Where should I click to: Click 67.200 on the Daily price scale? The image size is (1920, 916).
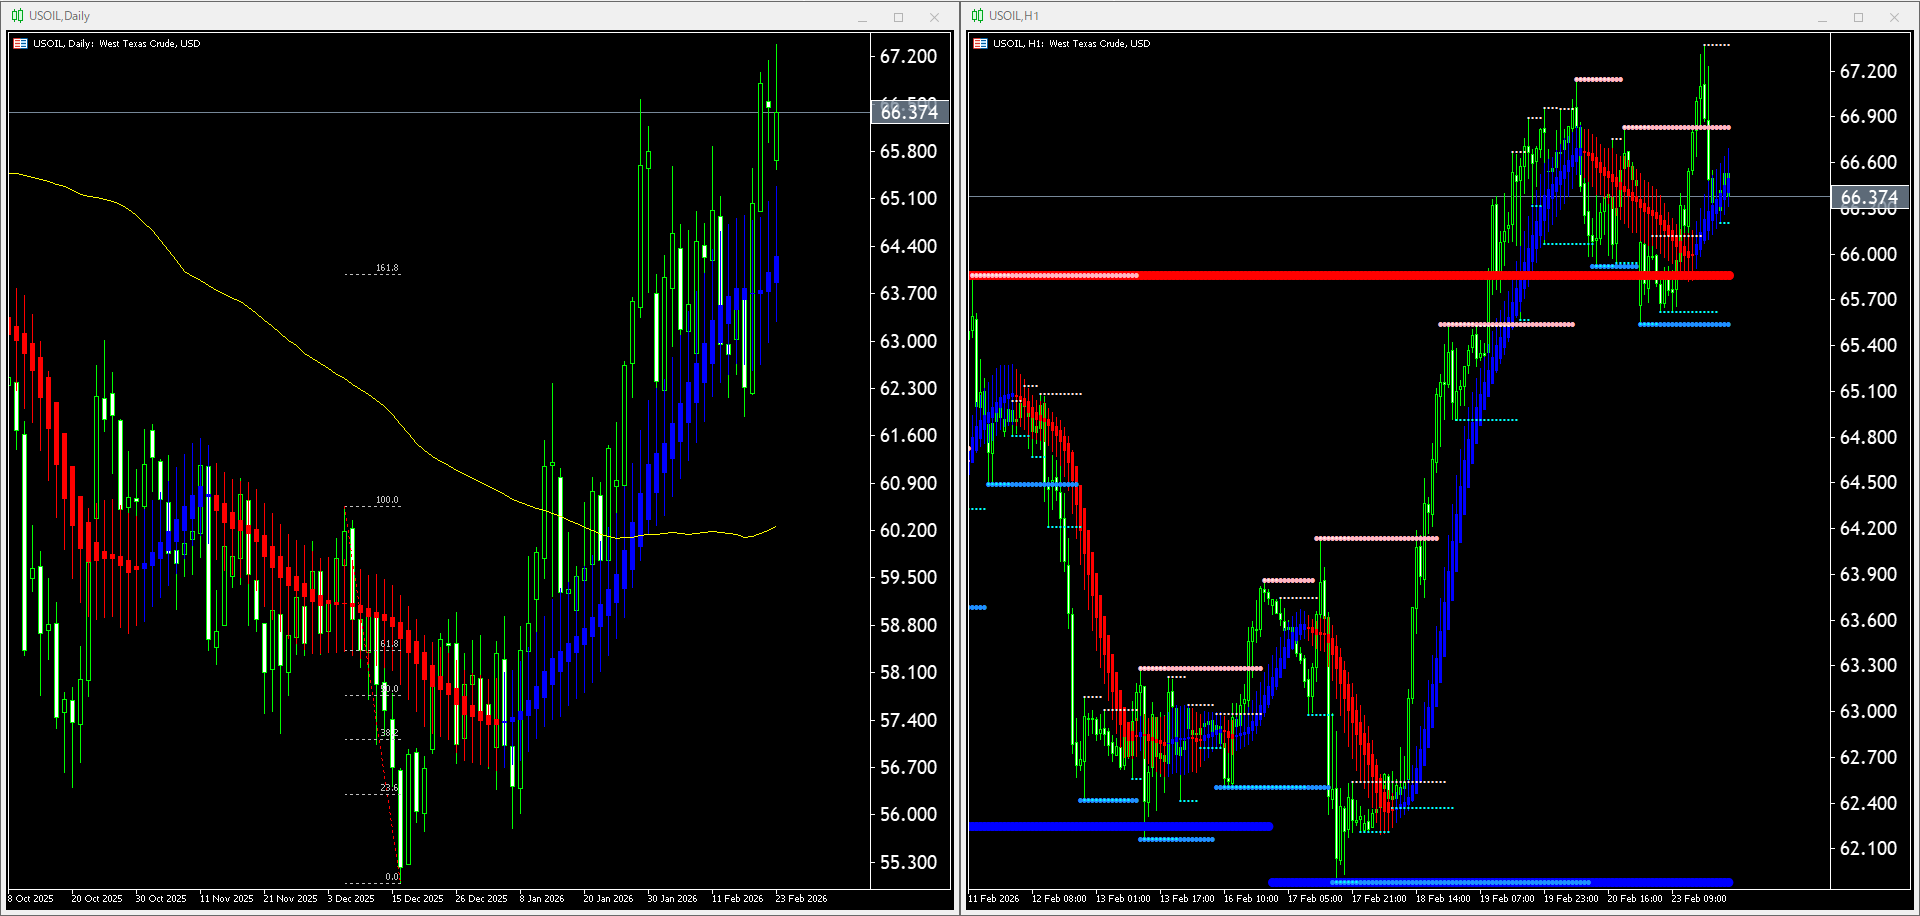point(908,57)
